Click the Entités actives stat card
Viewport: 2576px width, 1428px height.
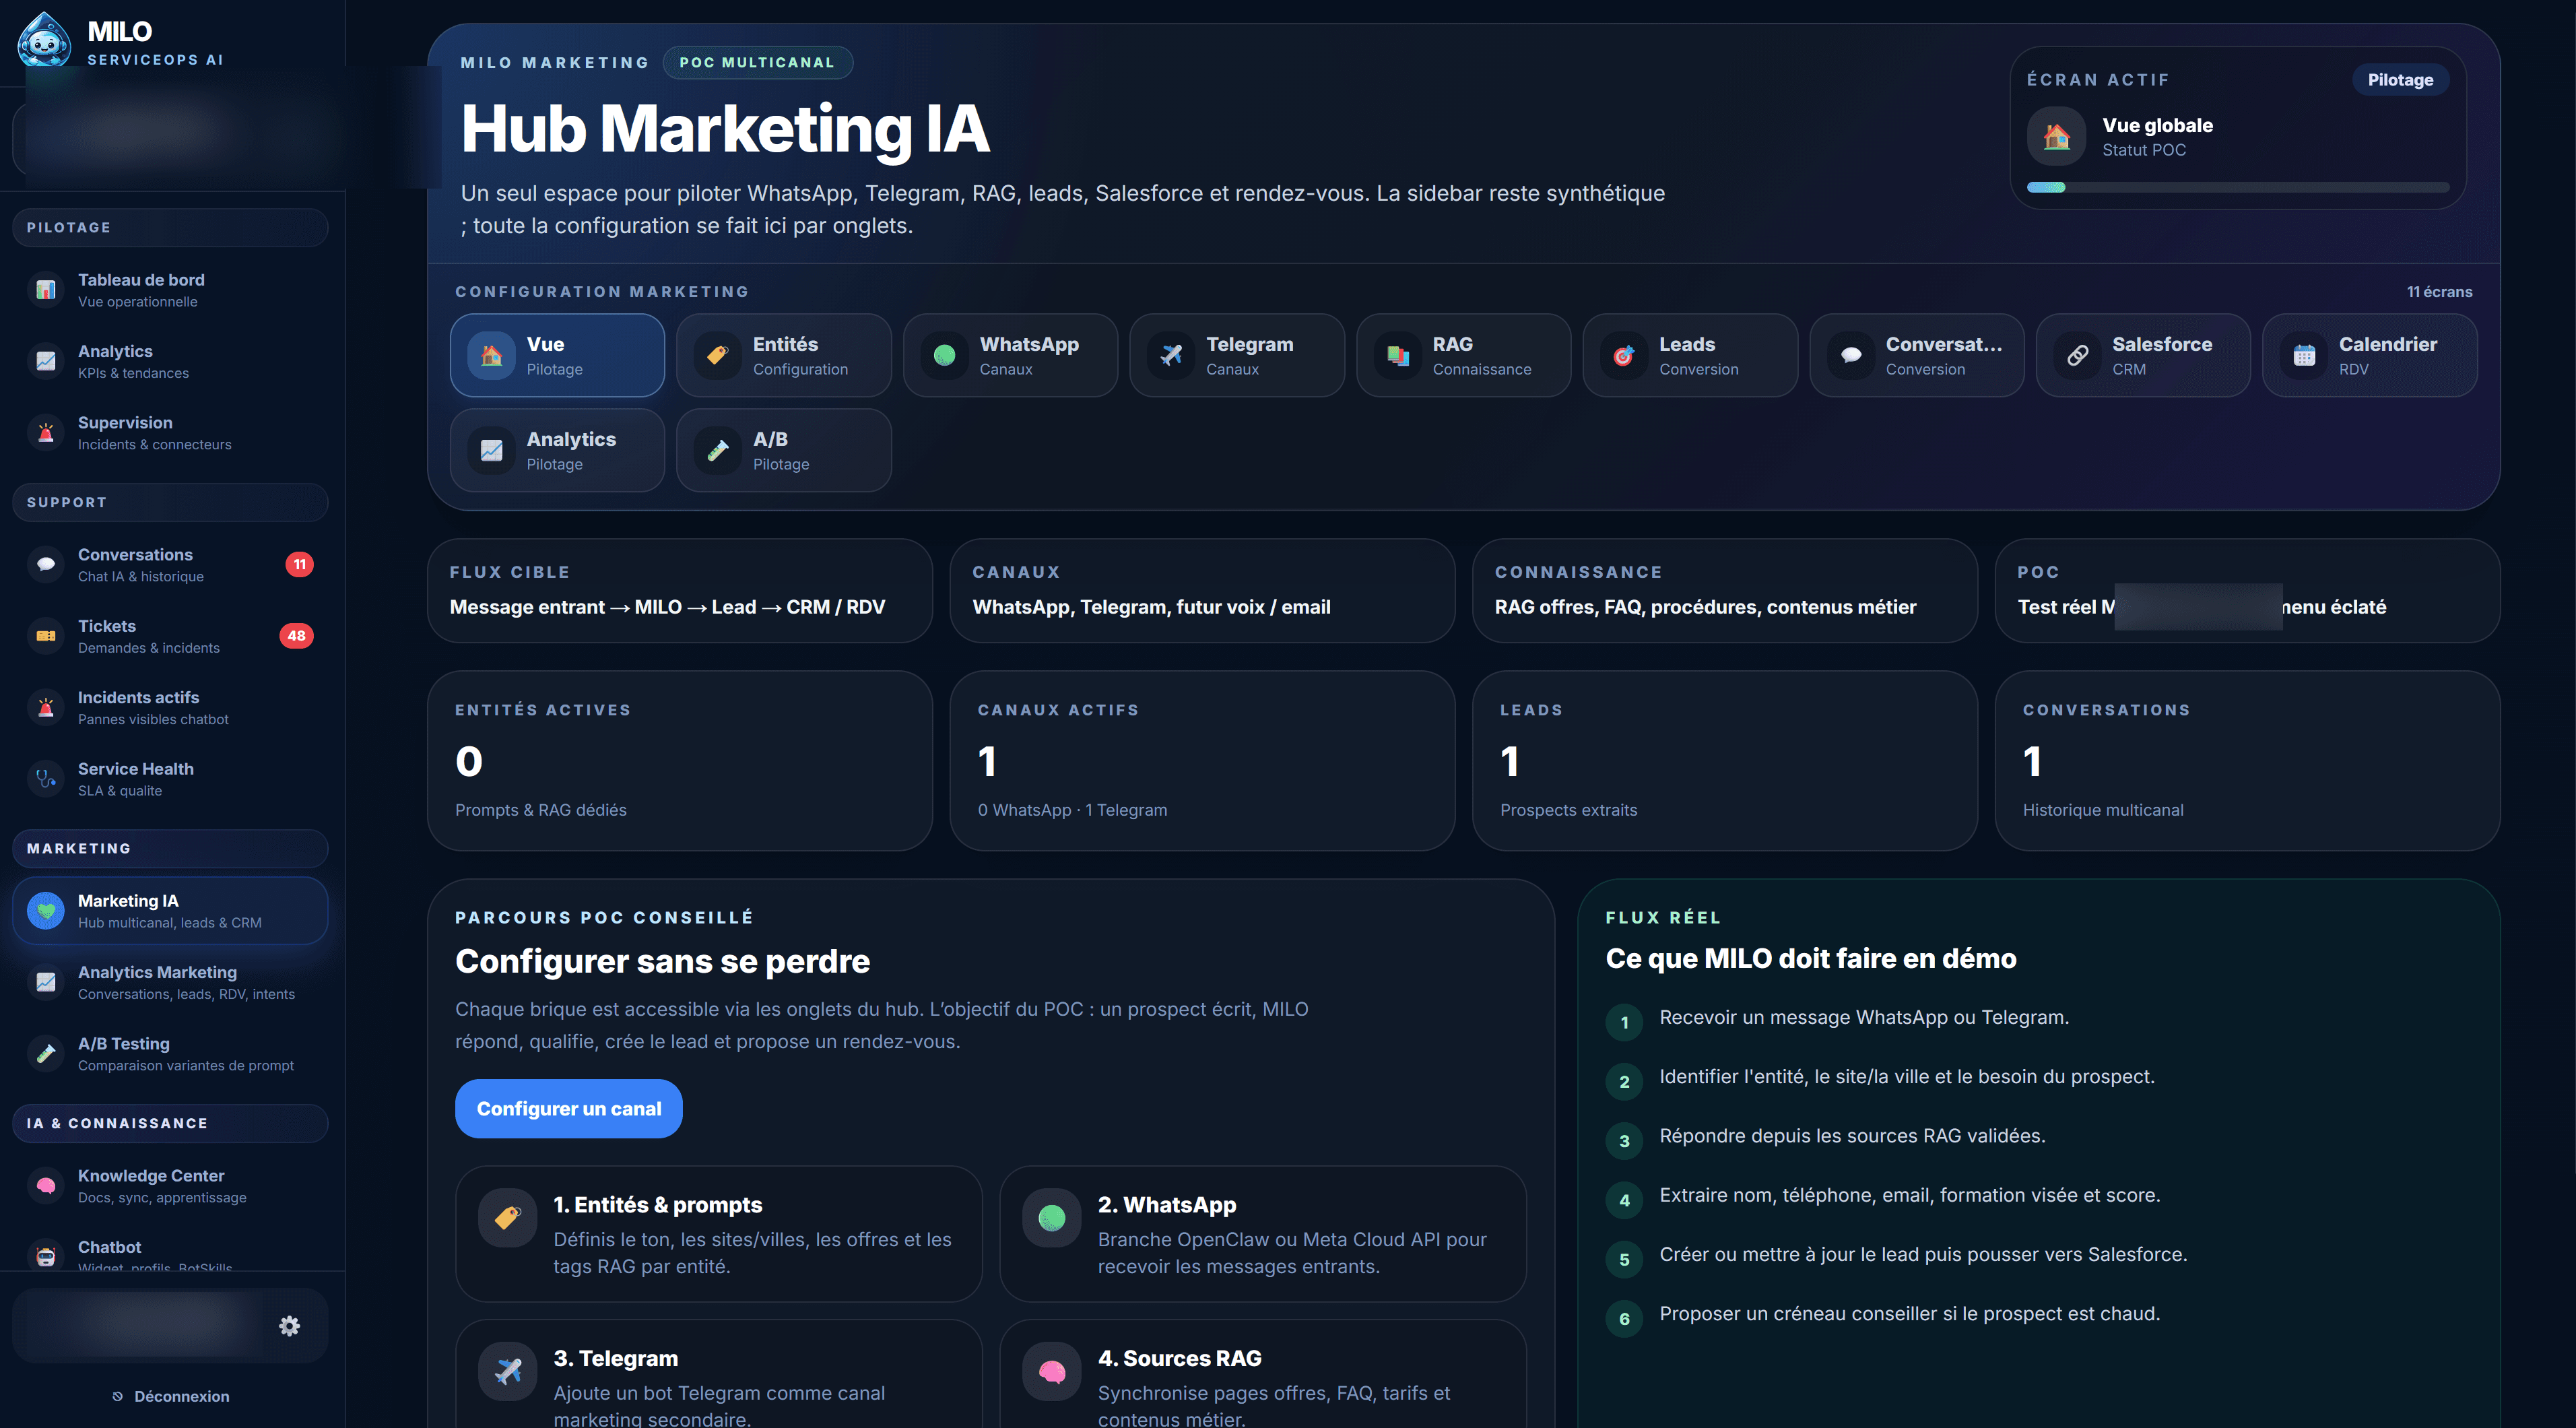680,761
